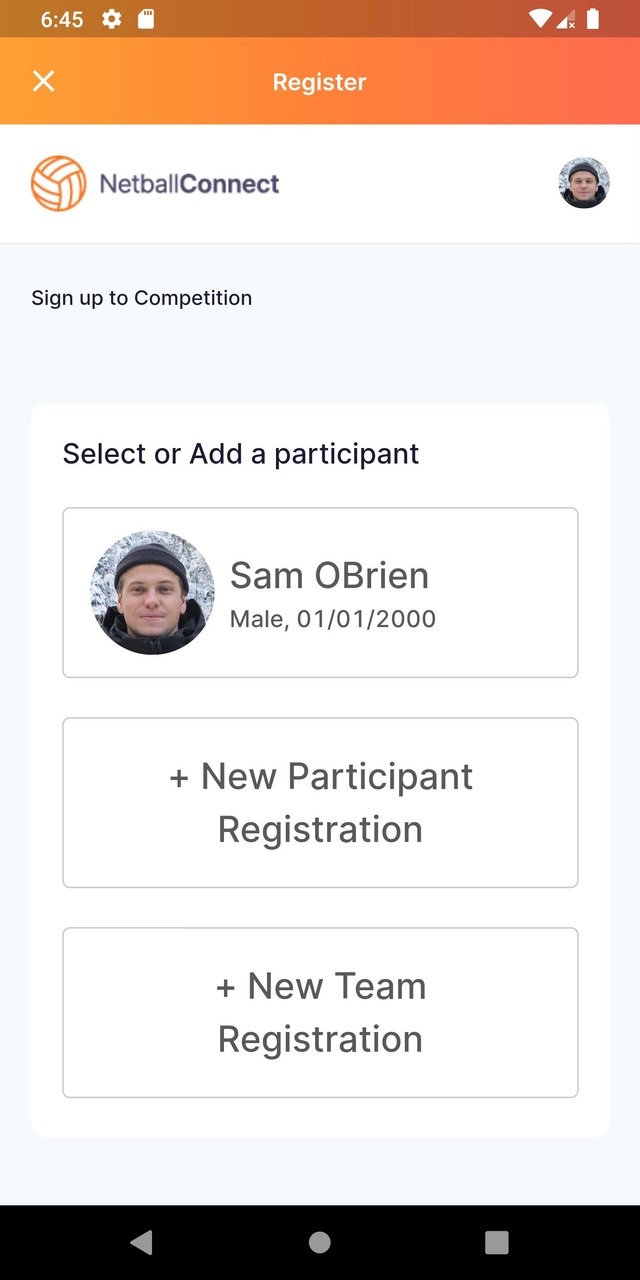Click the Male, 01/01/2000 participant details
The width and height of the screenshot is (640, 1280).
click(333, 619)
